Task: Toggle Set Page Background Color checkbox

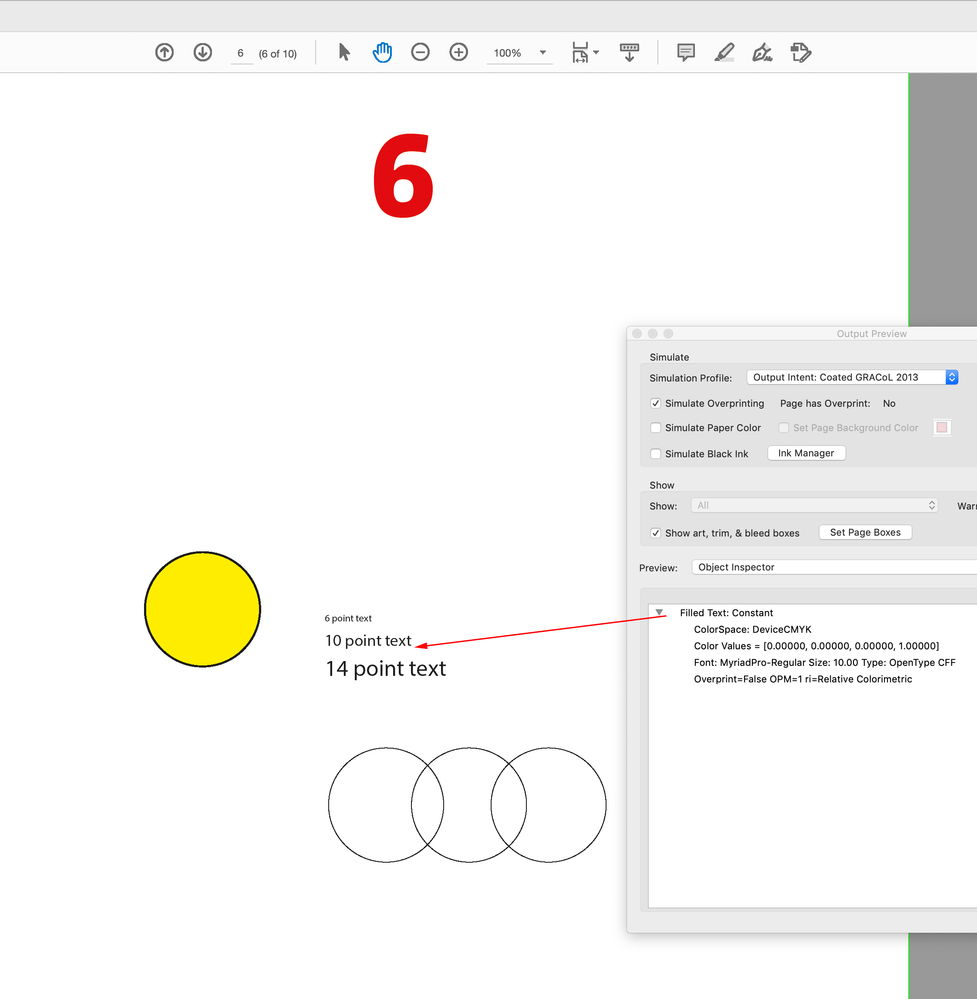Action: click(783, 428)
